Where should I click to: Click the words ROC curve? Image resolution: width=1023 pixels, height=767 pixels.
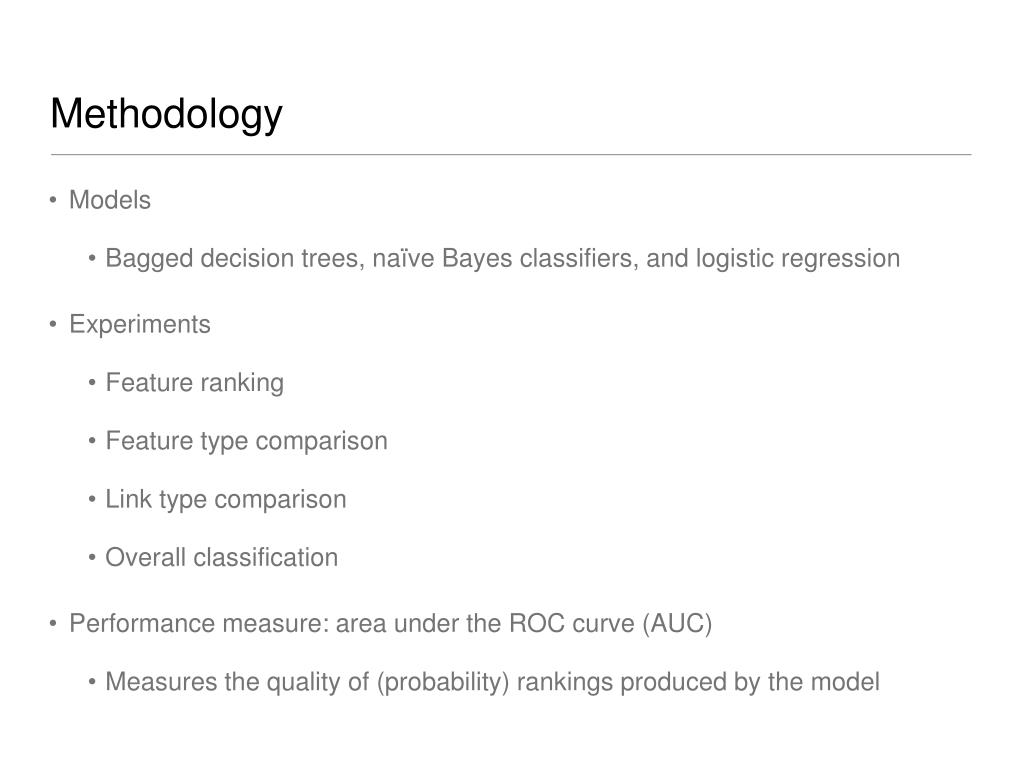tap(572, 624)
